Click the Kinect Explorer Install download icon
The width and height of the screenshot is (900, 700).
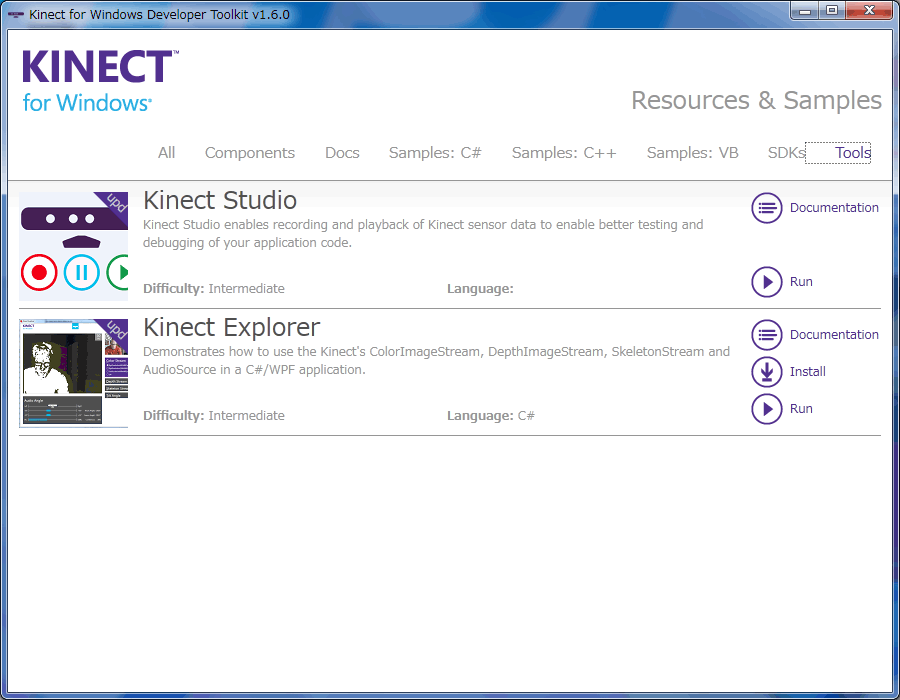click(766, 372)
